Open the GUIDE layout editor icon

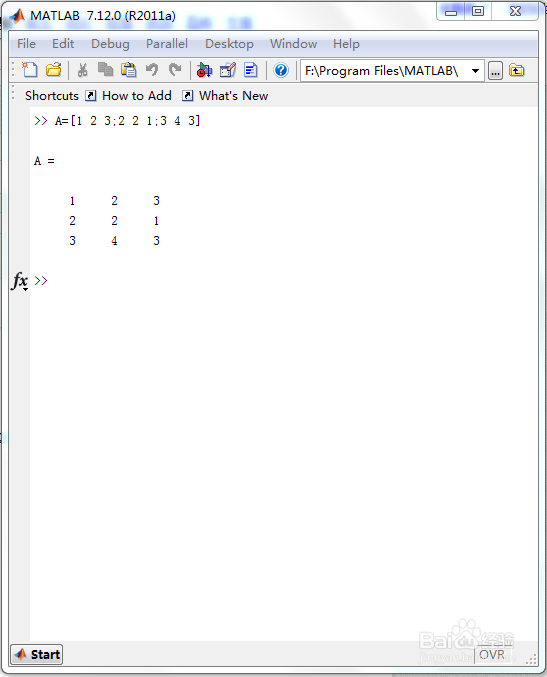point(228,70)
